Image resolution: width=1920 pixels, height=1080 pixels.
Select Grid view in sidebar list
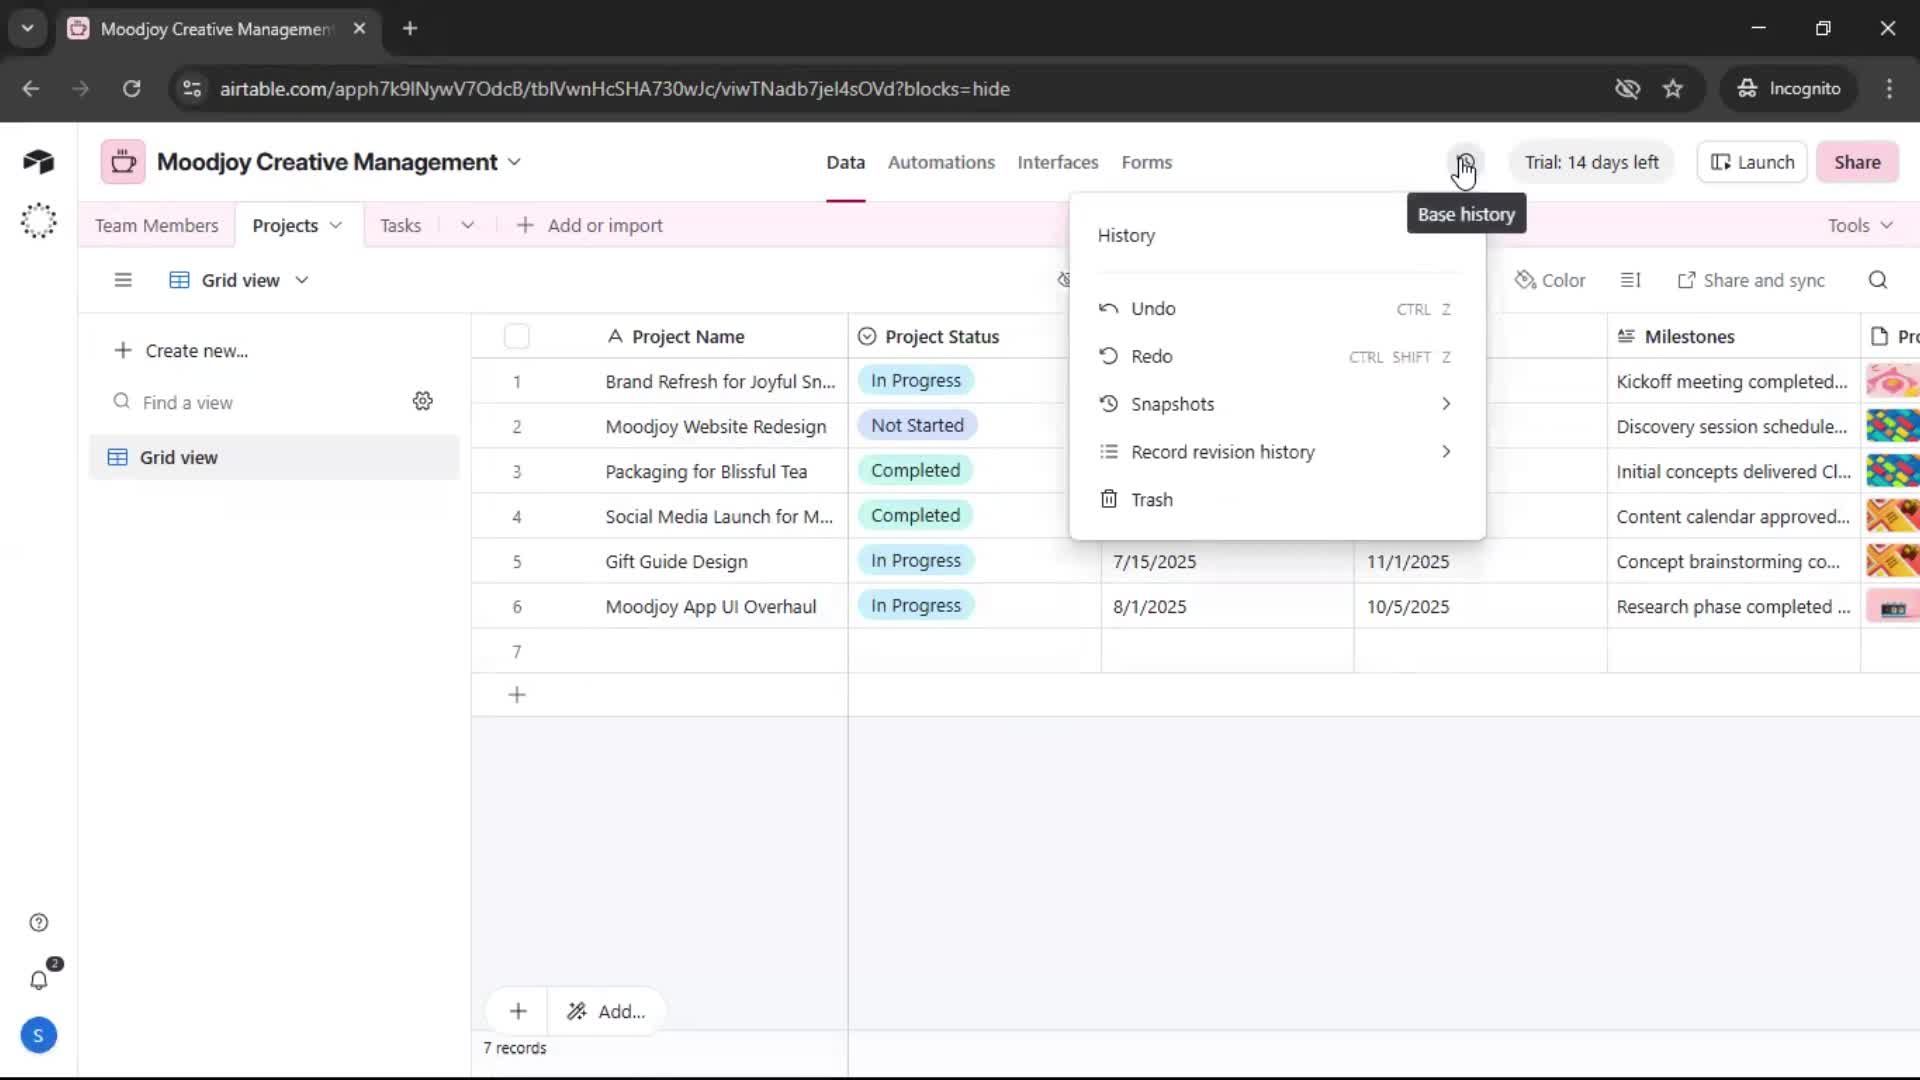tap(274, 457)
